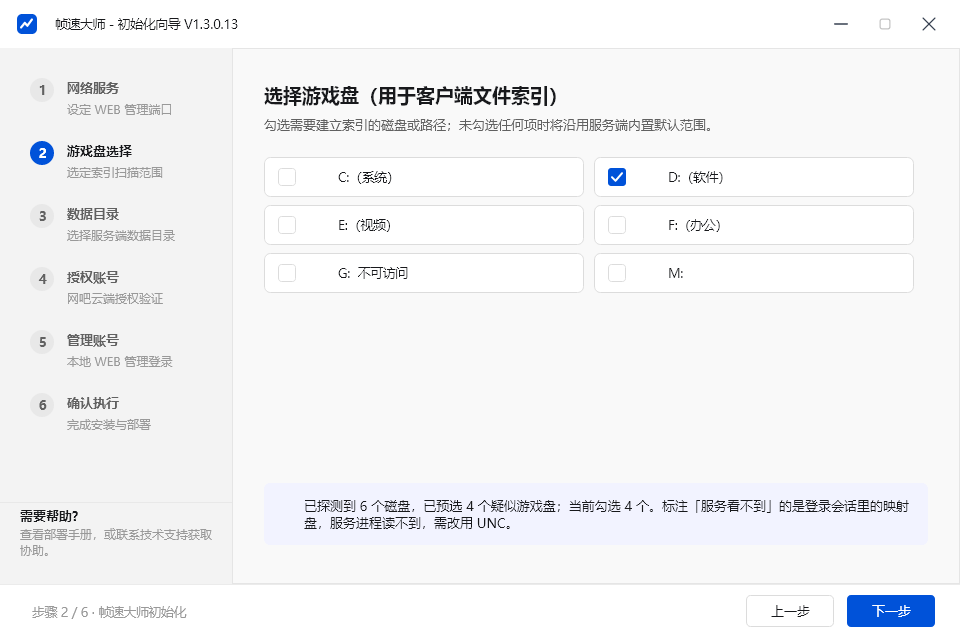The height and width of the screenshot is (640, 960).
Task: Click 设定 WEB 管理端口 subtitle
Action: [119, 110]
